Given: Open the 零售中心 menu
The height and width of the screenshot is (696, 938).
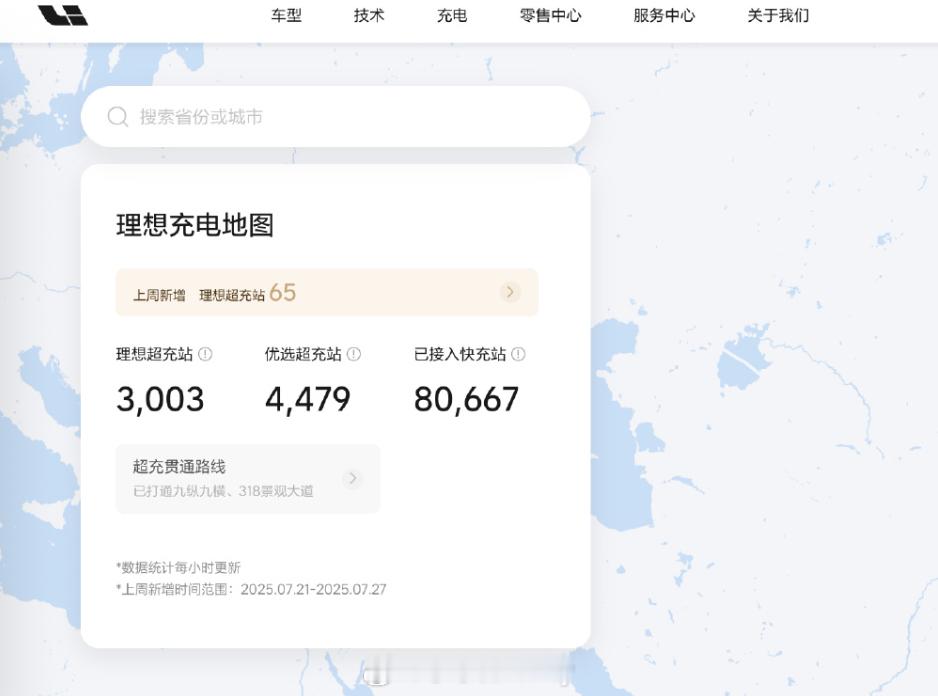Looking at the screenshot, I should pyautogui.click(x=550, y=16).
